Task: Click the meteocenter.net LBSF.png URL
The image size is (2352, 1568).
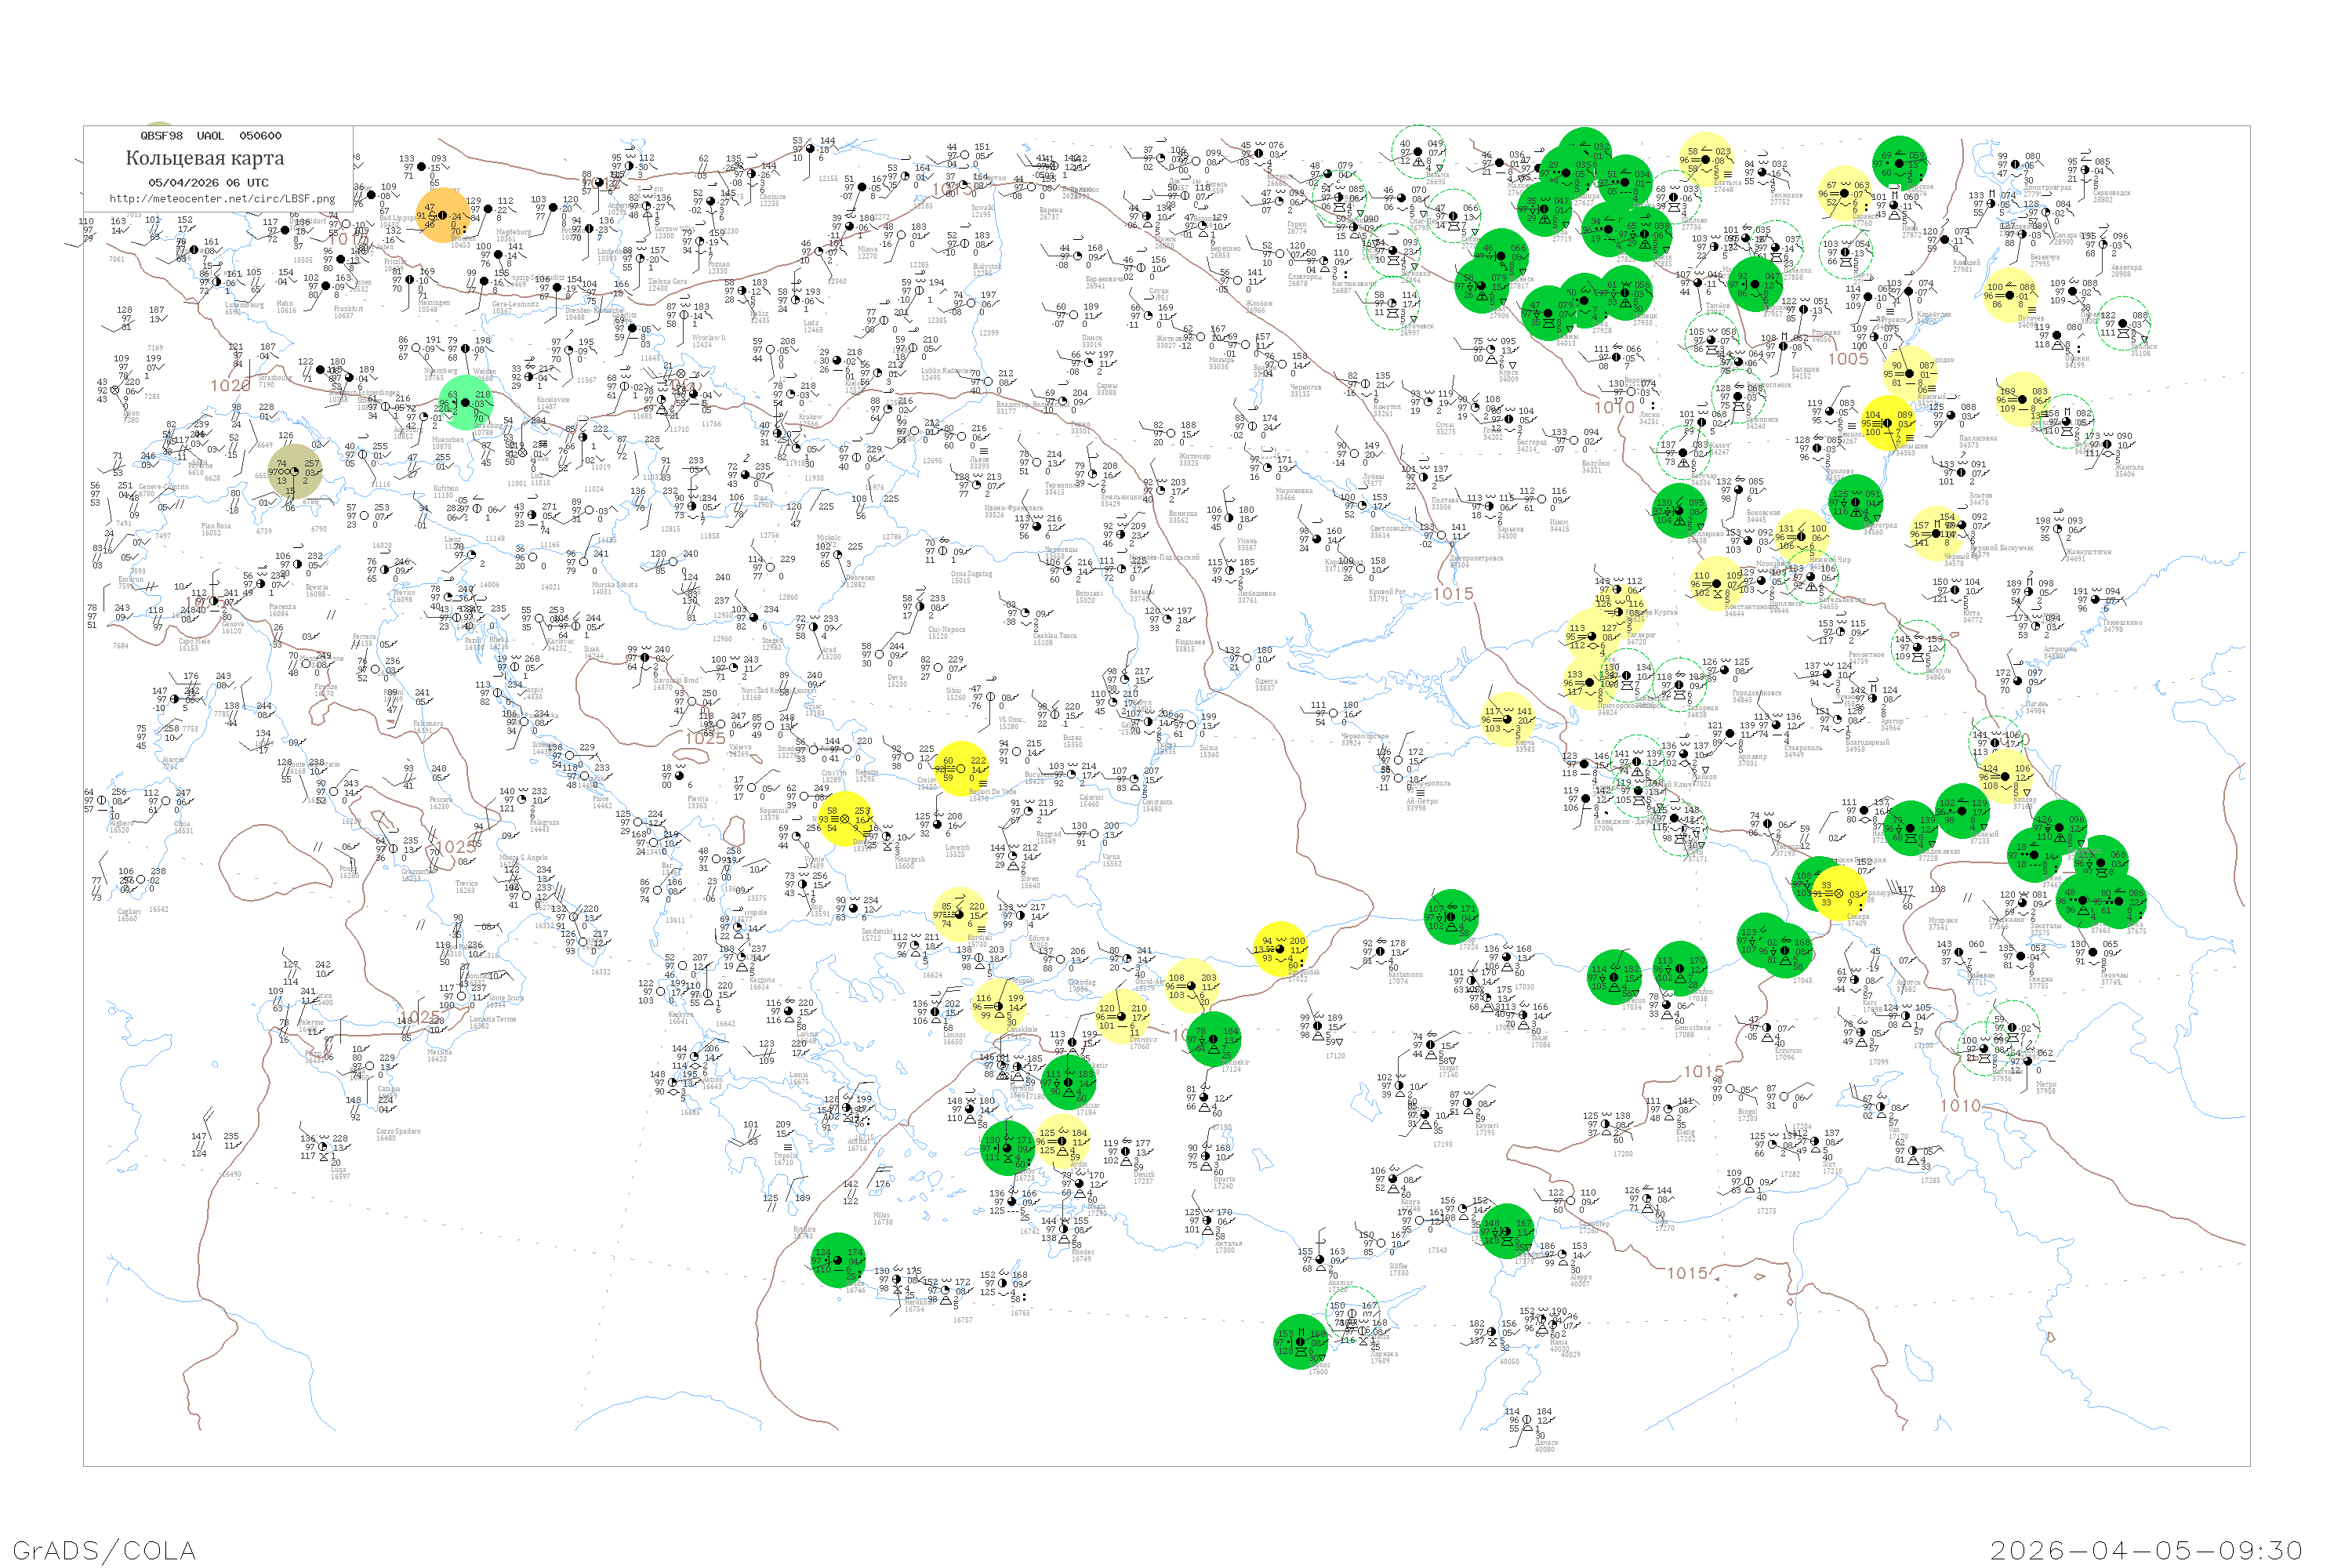Action: pyautogui.click(x=222, y=199)
